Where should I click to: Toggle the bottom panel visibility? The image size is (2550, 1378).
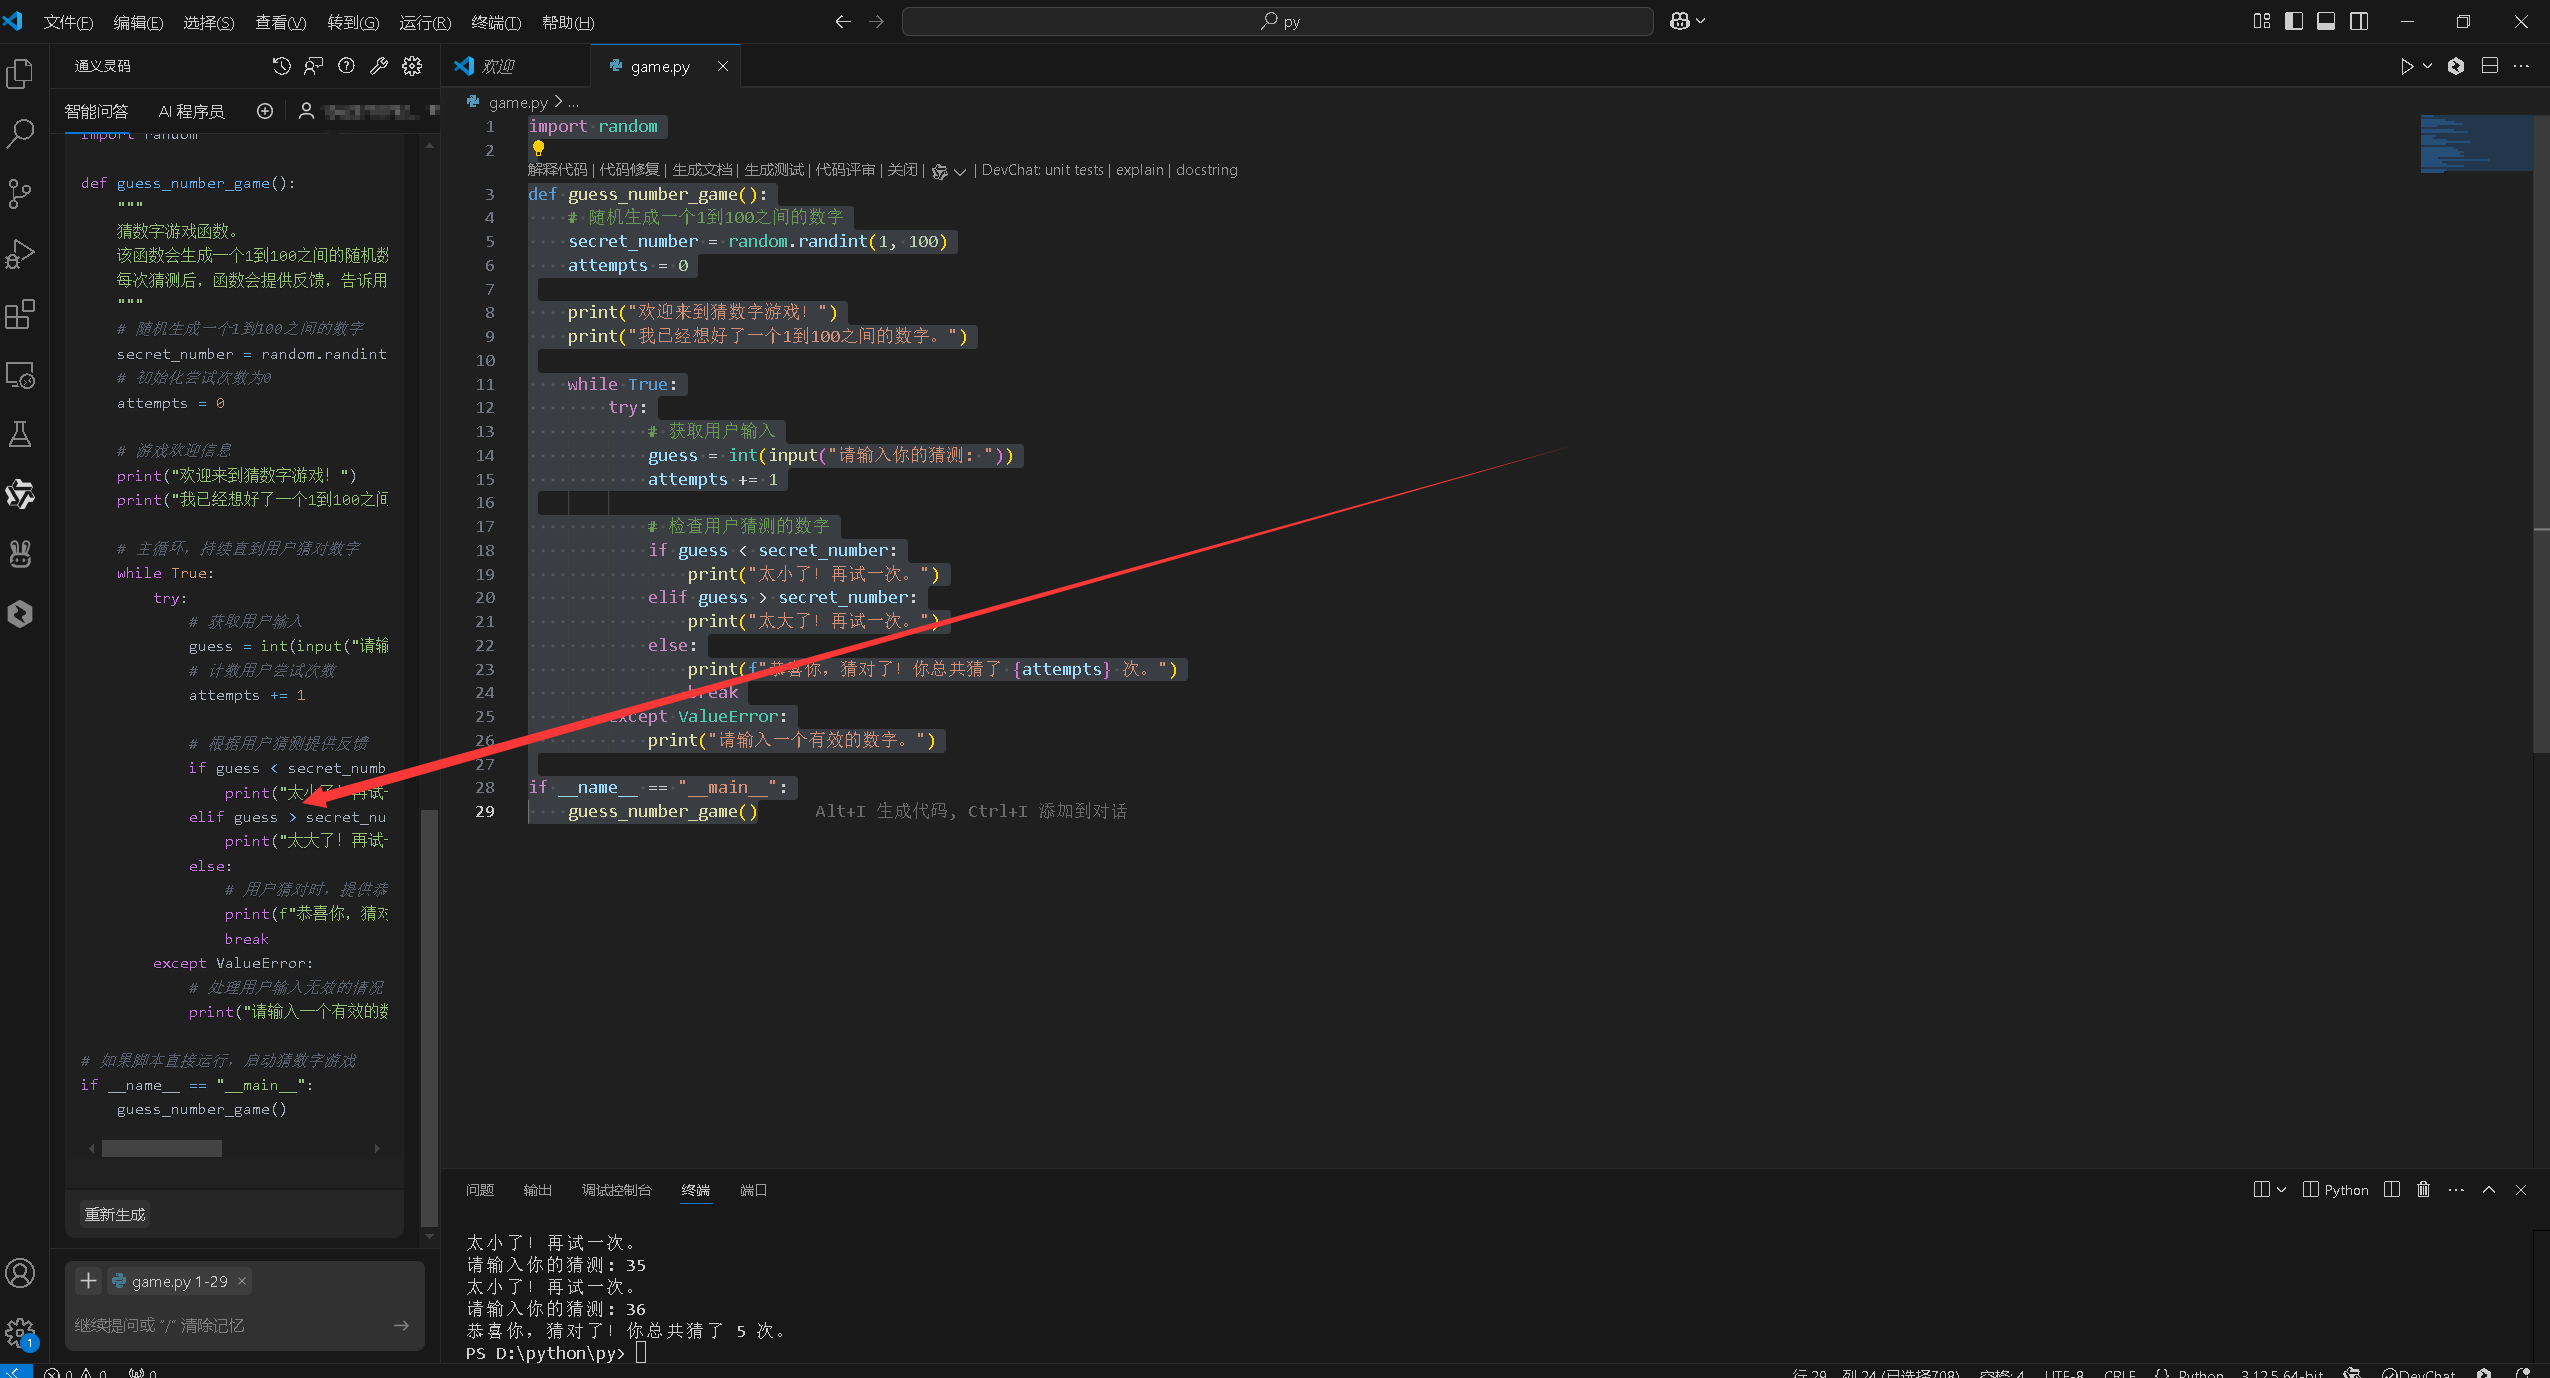[2326, 21]
